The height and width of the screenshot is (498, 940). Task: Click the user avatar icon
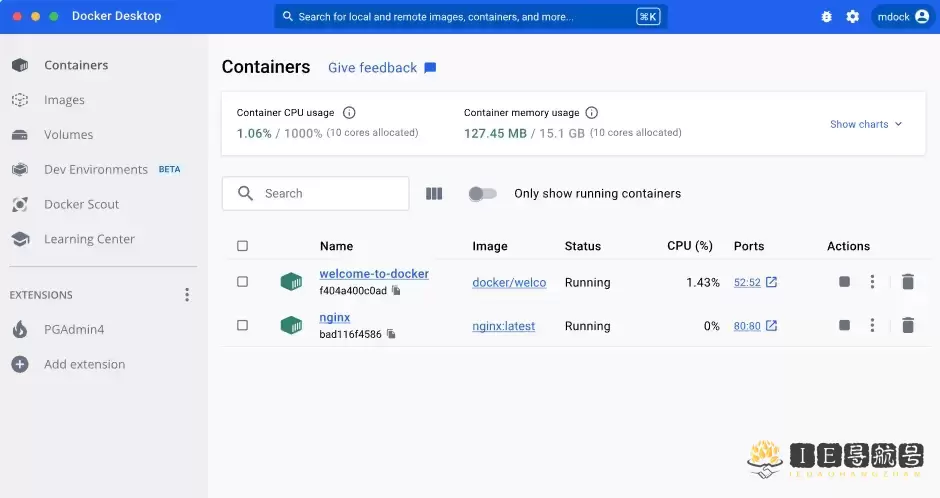tap(922, 17)
